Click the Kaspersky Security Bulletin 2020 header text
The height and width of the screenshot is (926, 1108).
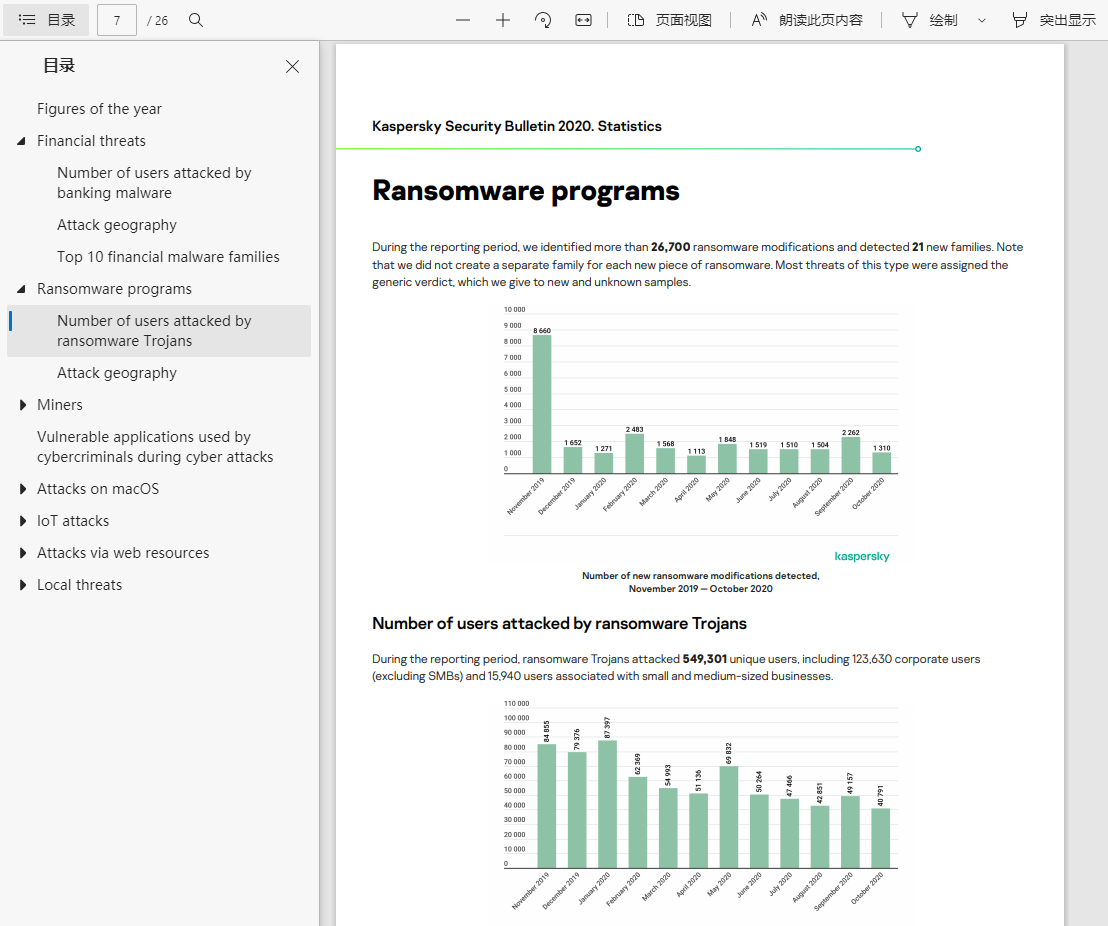pos(517,126)
